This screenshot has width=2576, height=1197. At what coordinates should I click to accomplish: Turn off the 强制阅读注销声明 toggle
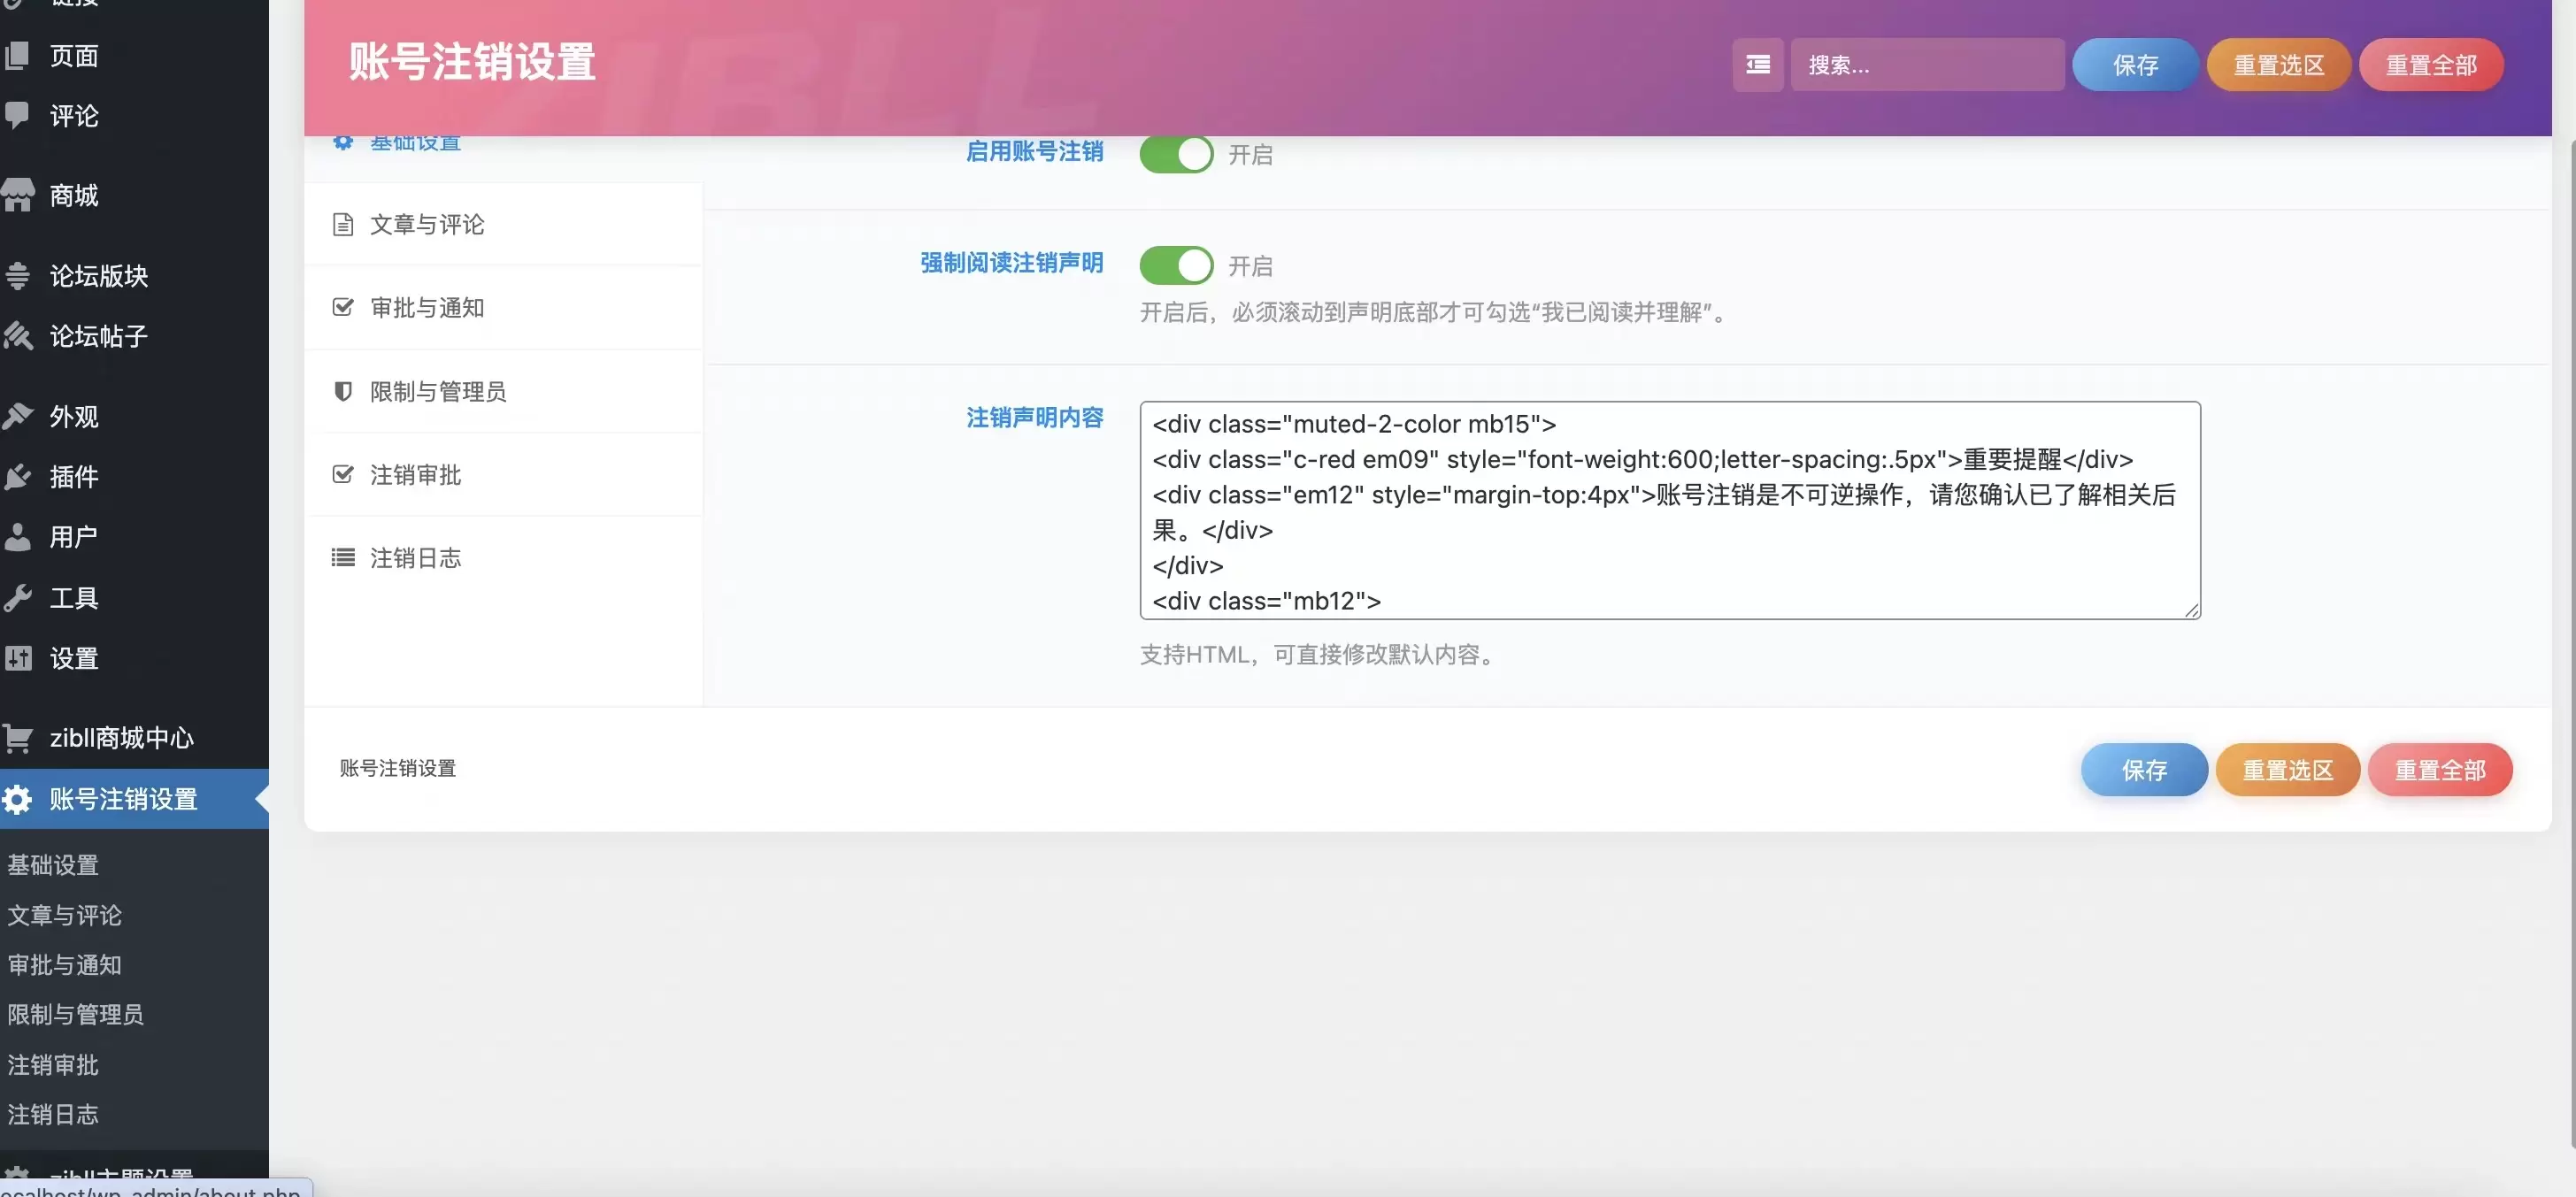(x=1176, y=265)
